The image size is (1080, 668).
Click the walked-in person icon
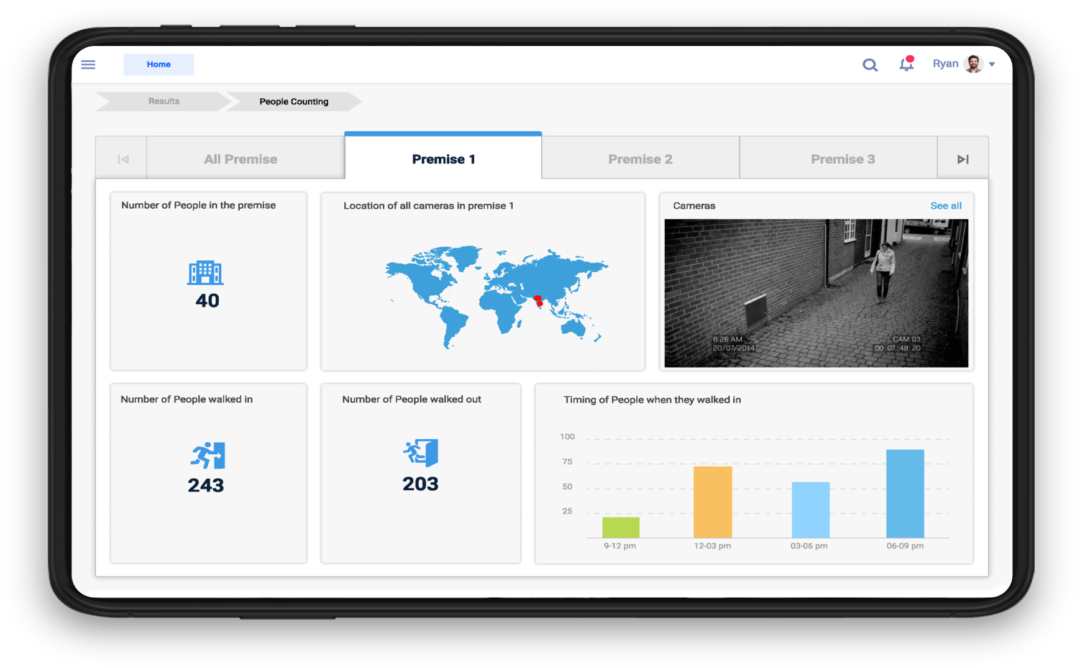208,456
